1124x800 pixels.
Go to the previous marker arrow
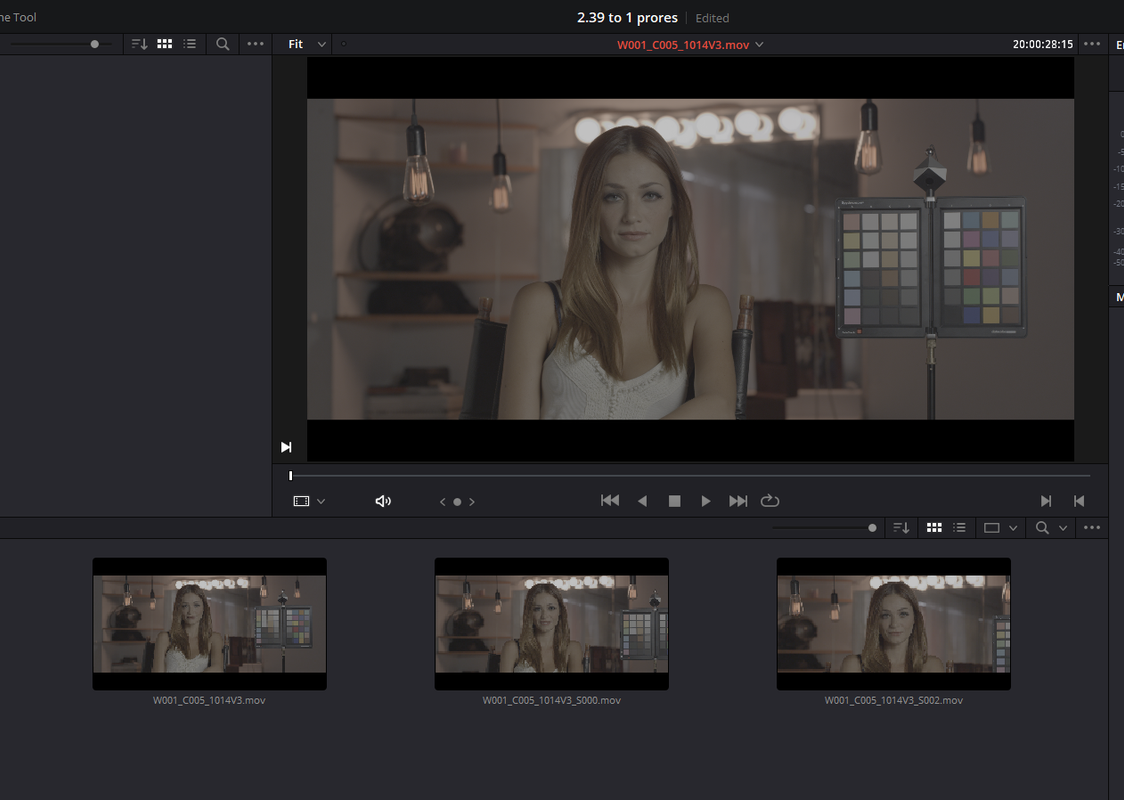(x=442, y=502)
